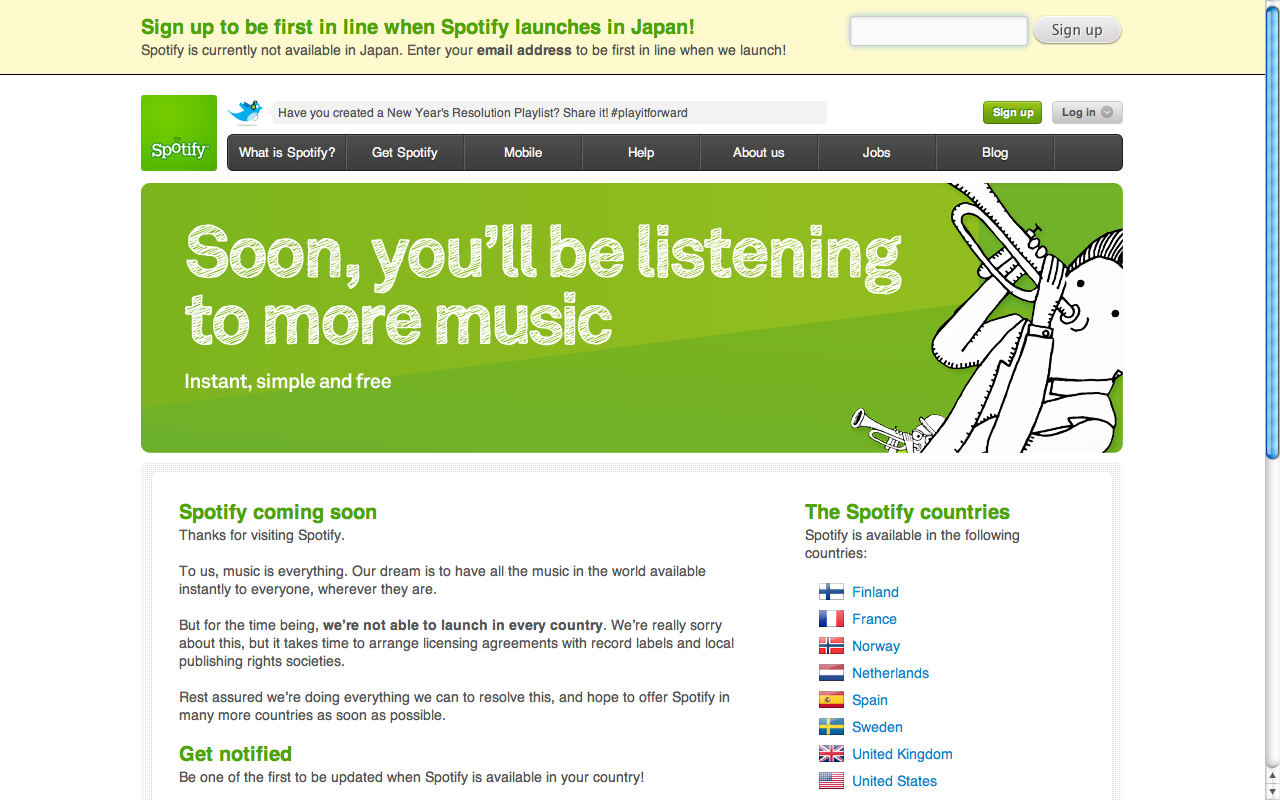
Task: Open the Log in dropdown
Action: click(x=1087, y=113)
